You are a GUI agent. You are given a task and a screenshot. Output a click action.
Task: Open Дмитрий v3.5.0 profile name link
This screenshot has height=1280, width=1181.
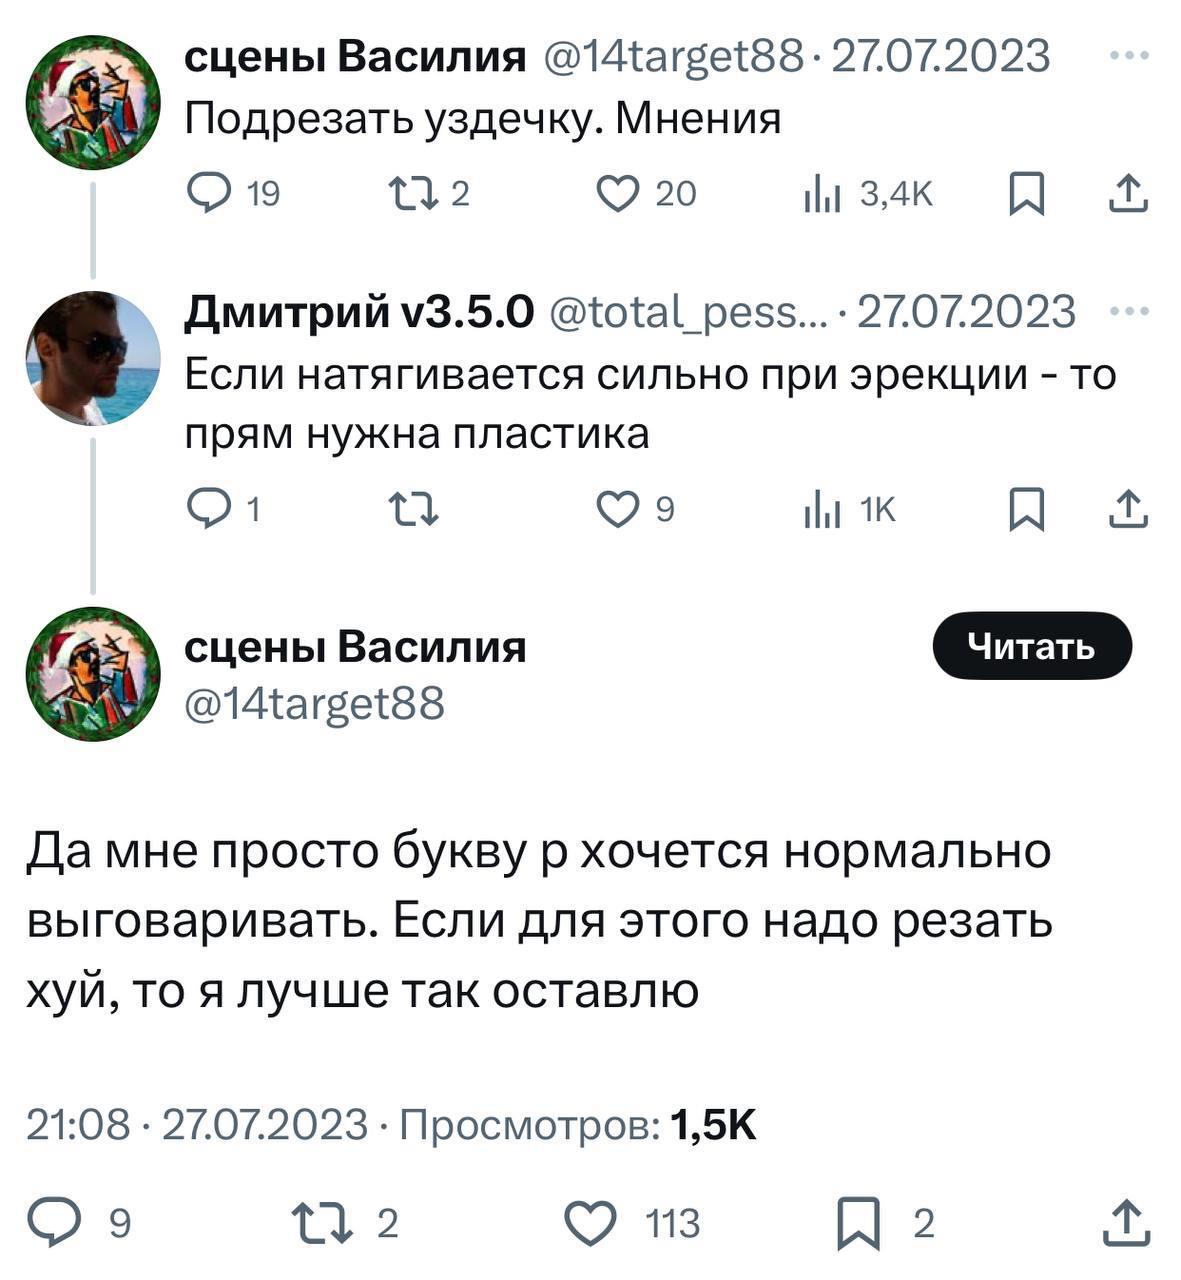[x=360, y=312]
